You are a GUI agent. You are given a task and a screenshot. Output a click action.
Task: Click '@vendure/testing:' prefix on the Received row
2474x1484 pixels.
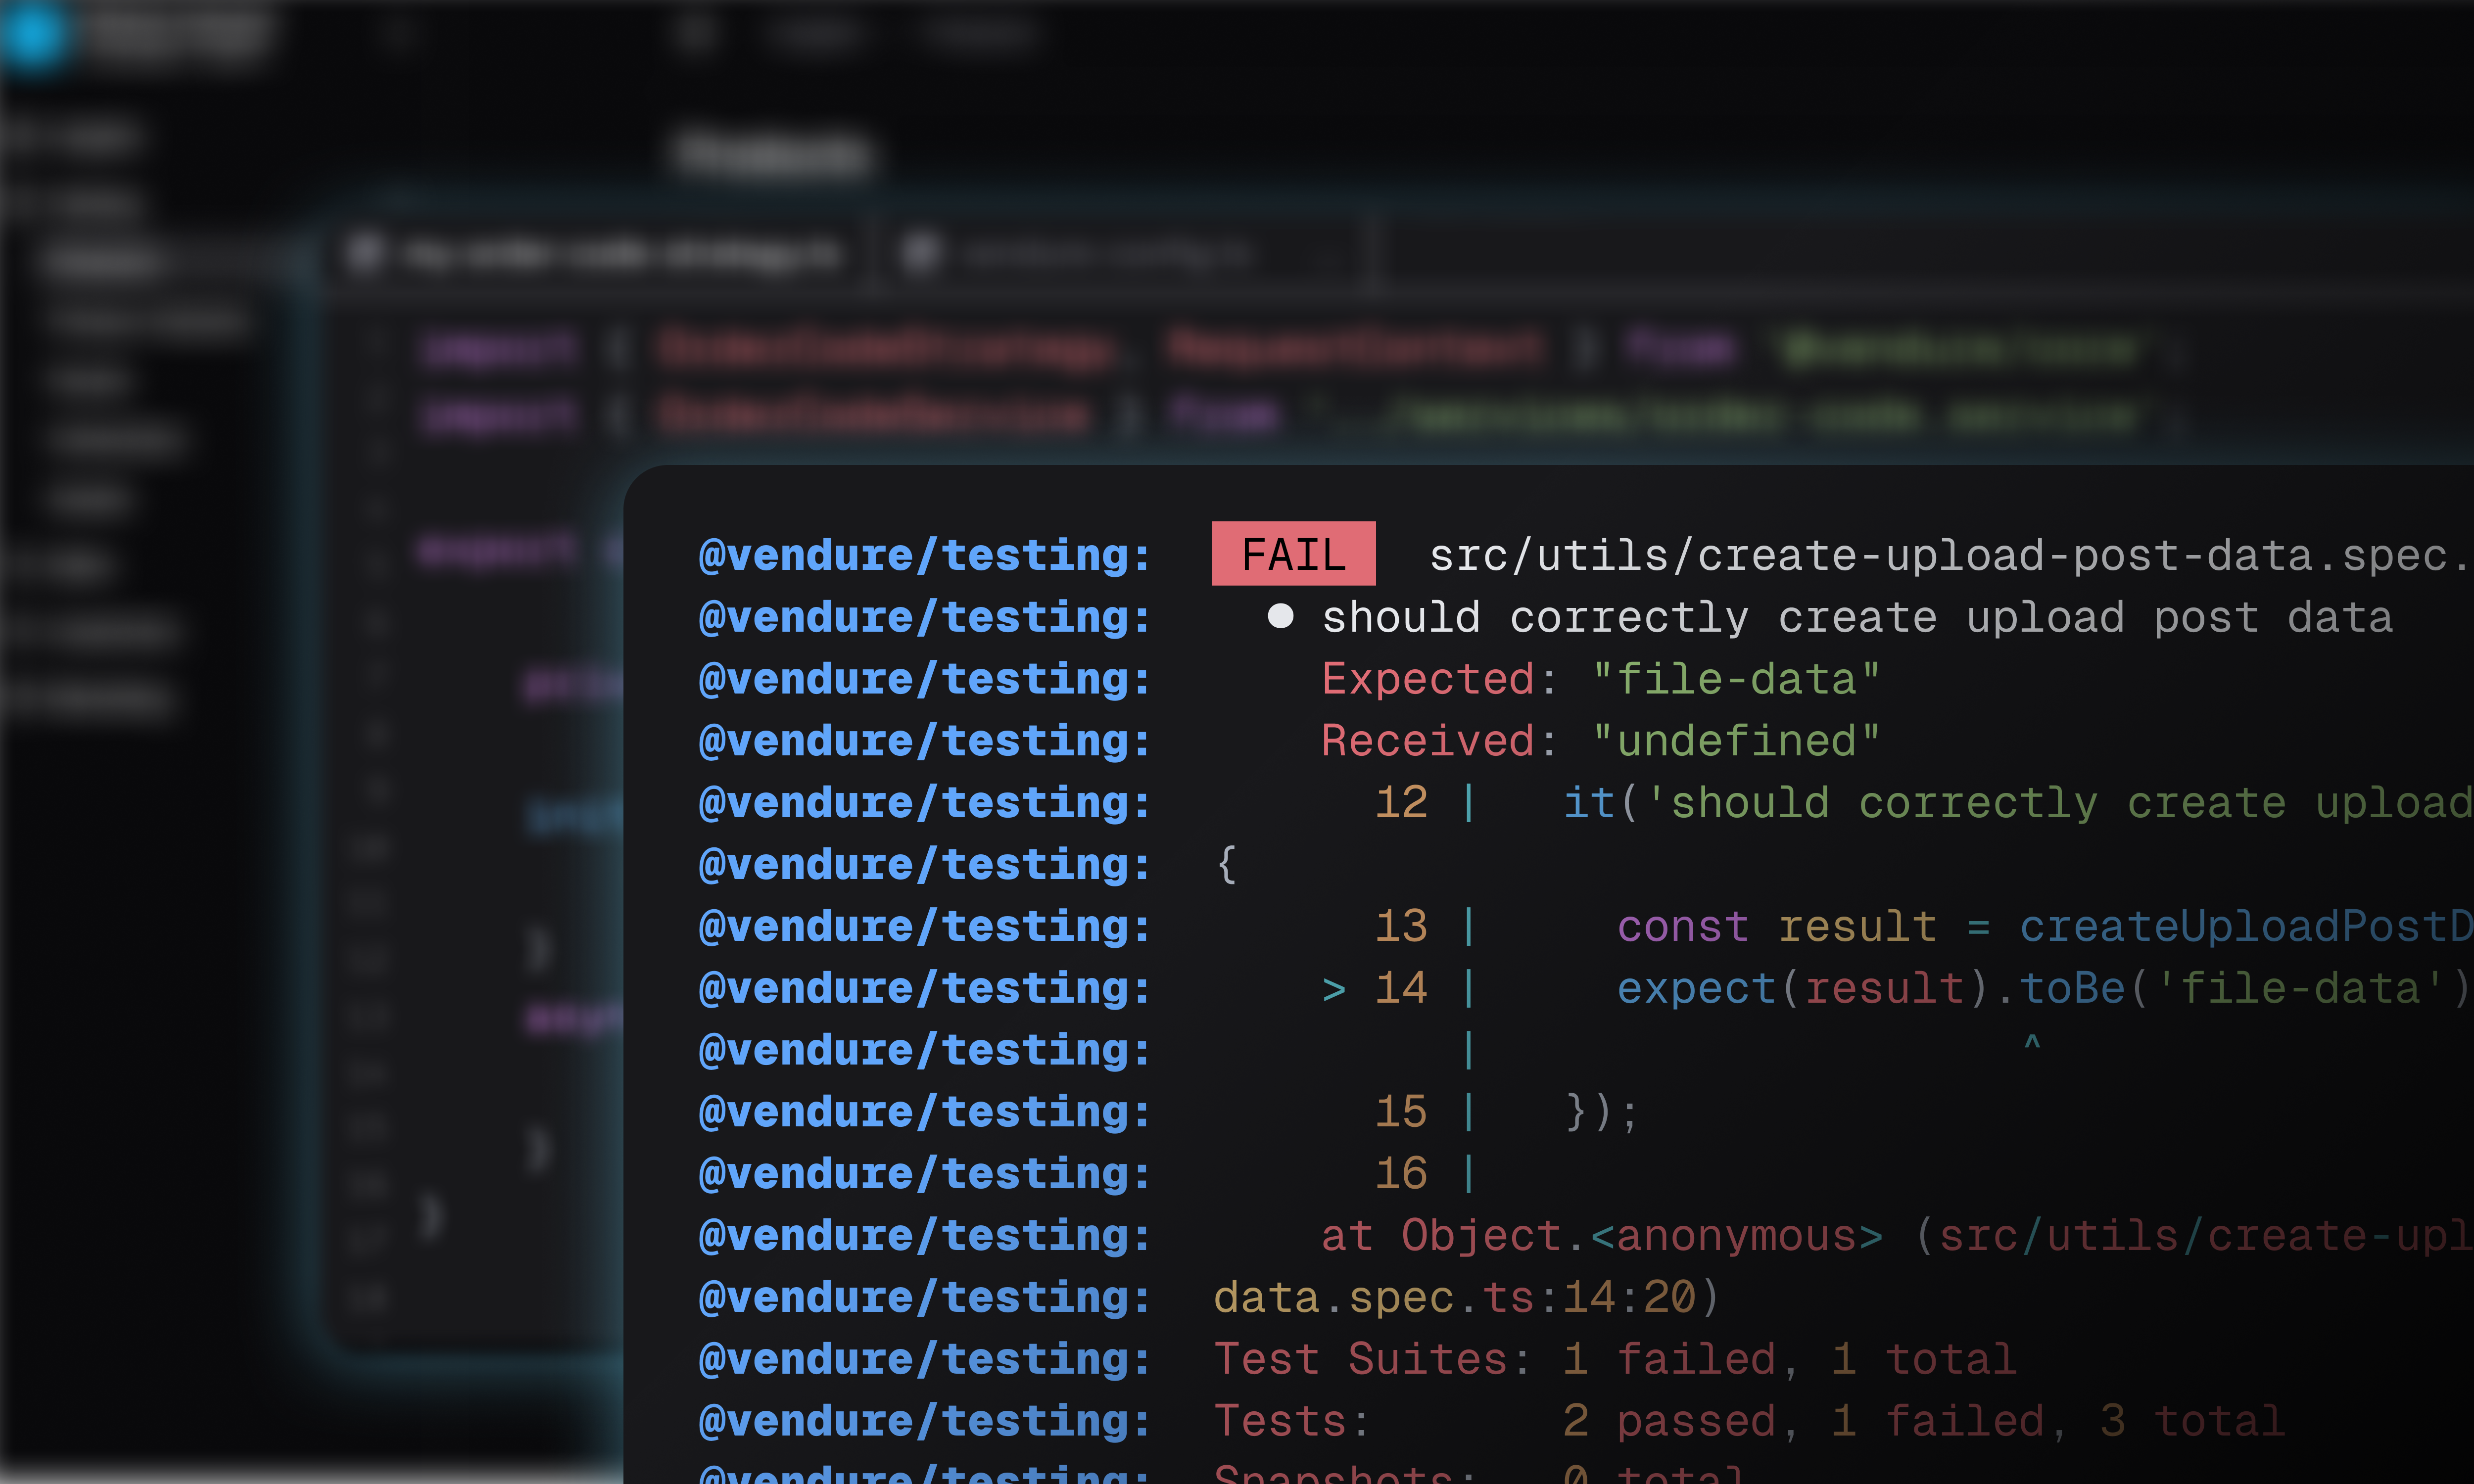point(925,741)
